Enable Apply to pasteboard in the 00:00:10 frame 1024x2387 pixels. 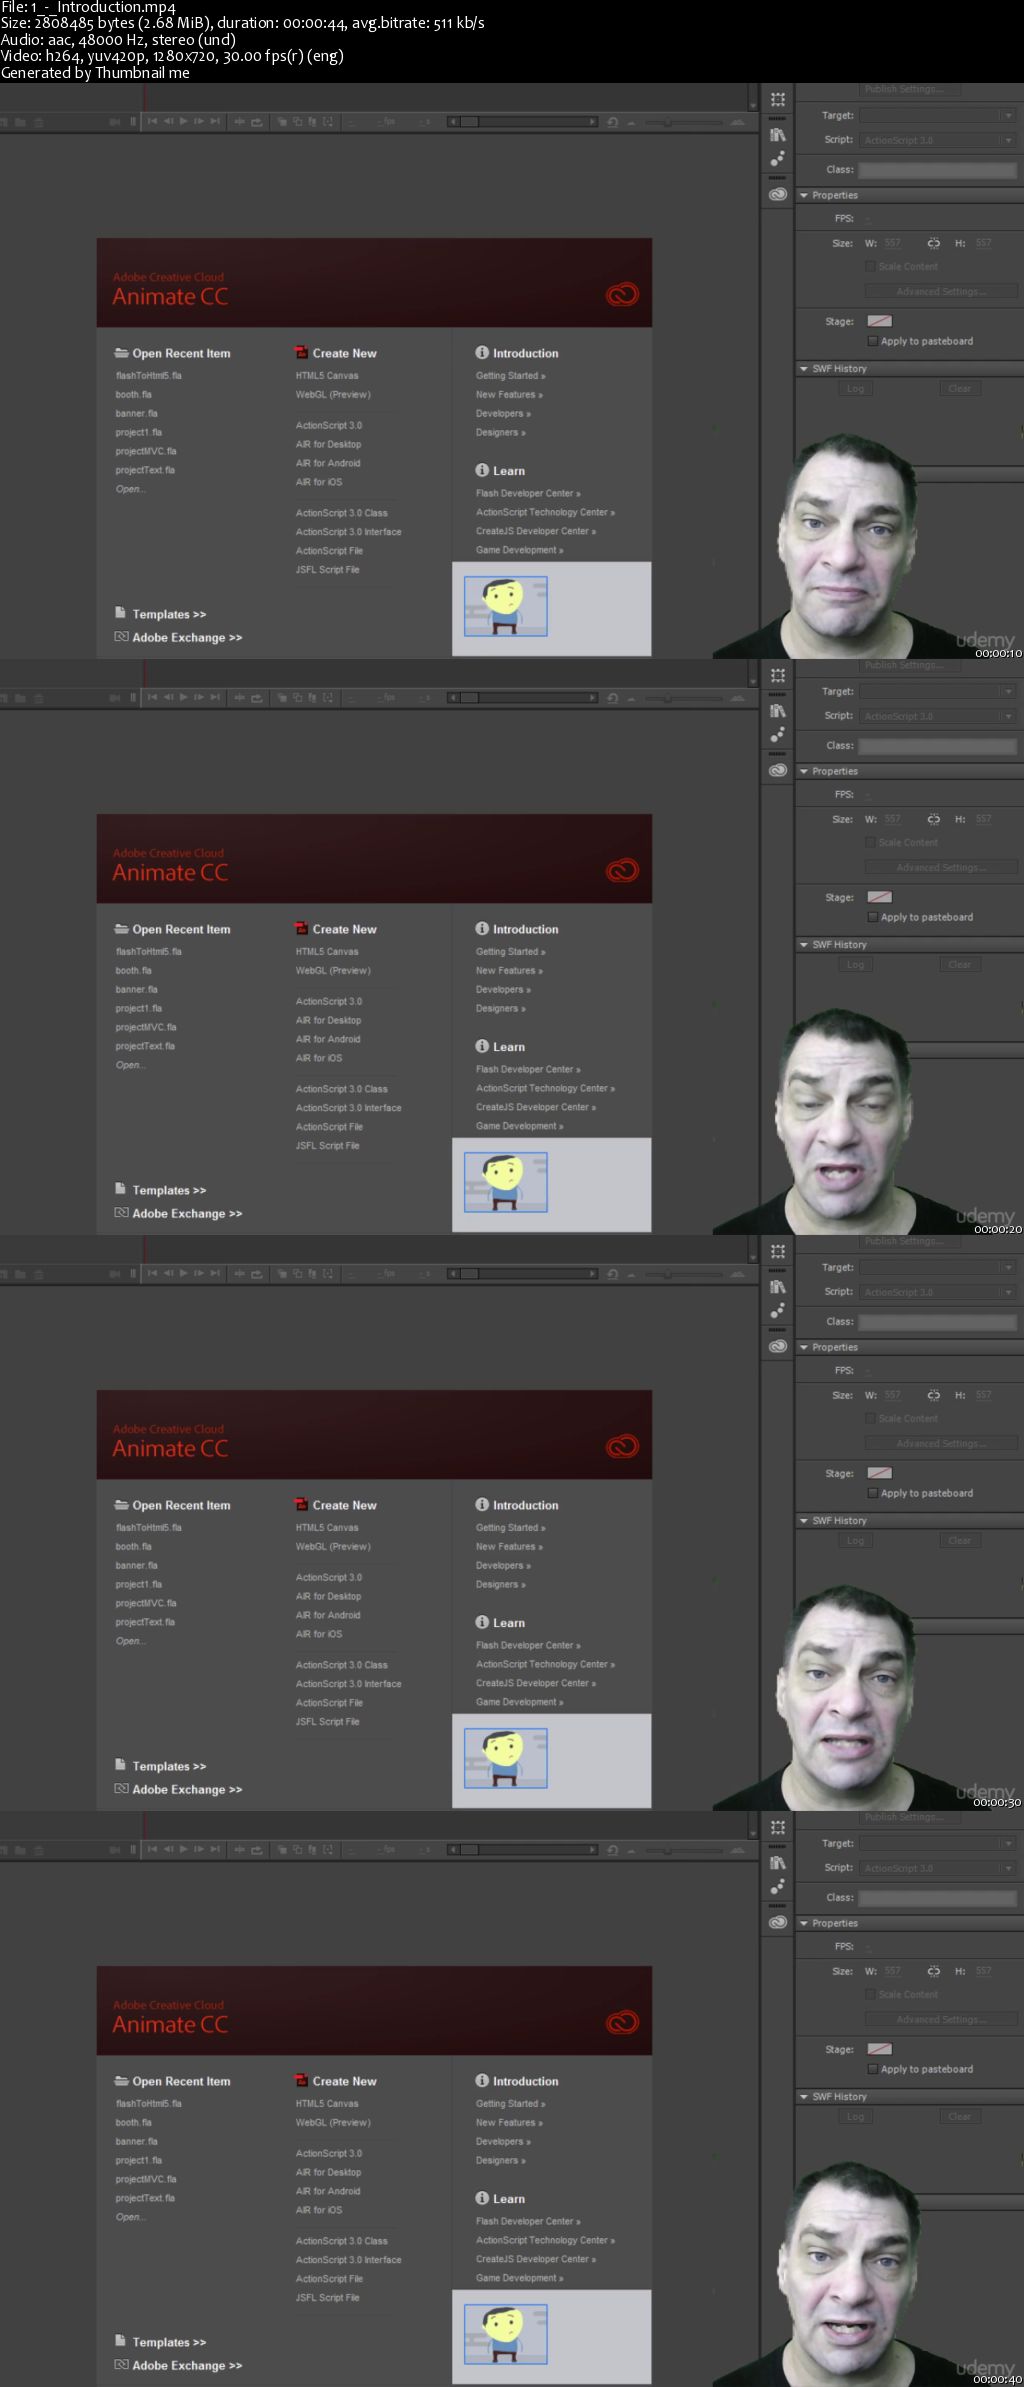(x=873, y=341)
